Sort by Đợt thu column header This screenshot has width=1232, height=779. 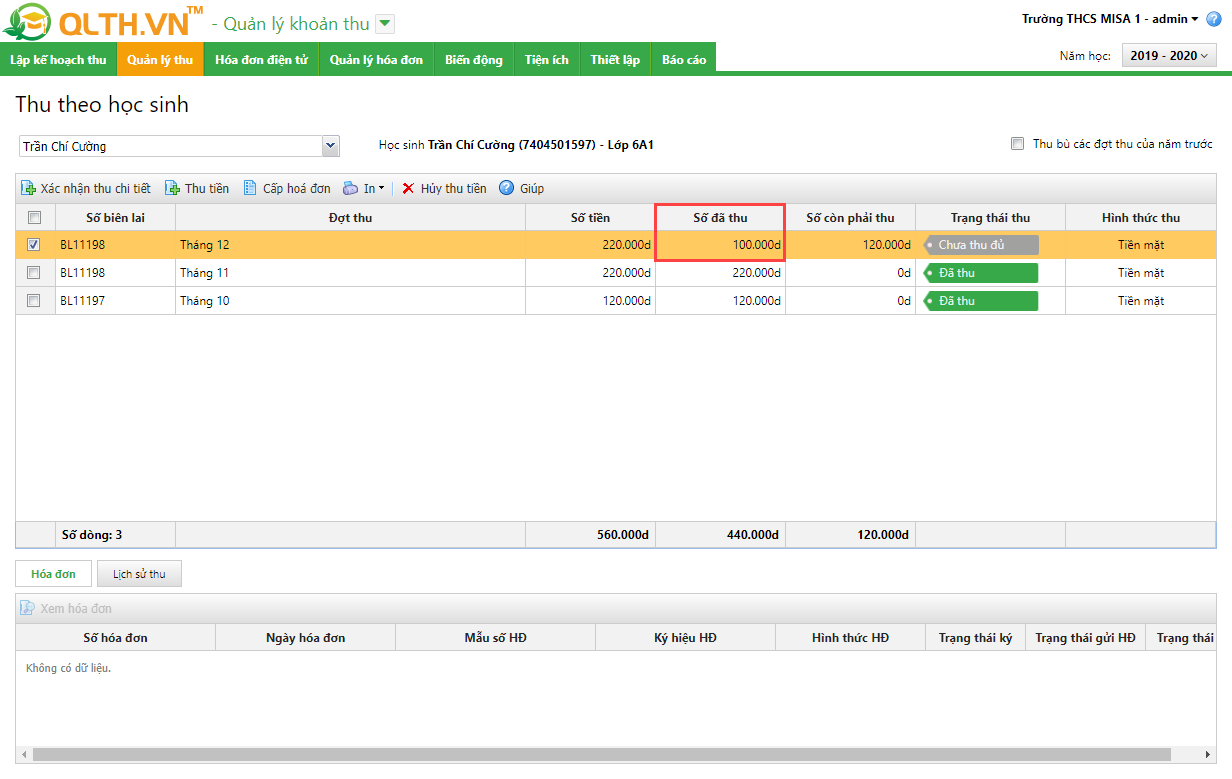pos(350,218)
